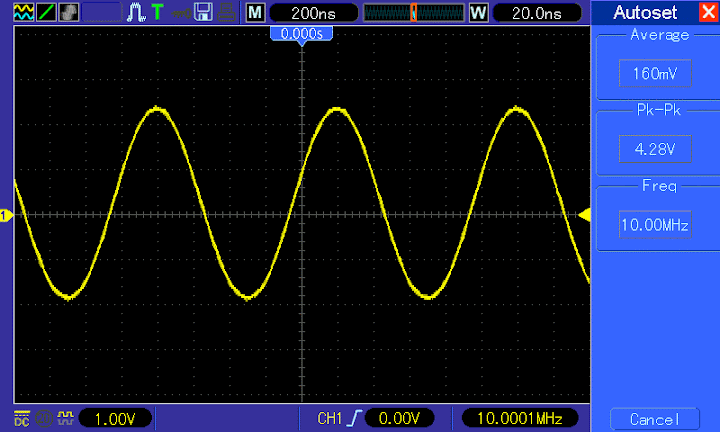The height and width of the screenshot is (432, 720).
Task: Click the 20 MHz bandwidth limit icon
Action: click(44, 418)
